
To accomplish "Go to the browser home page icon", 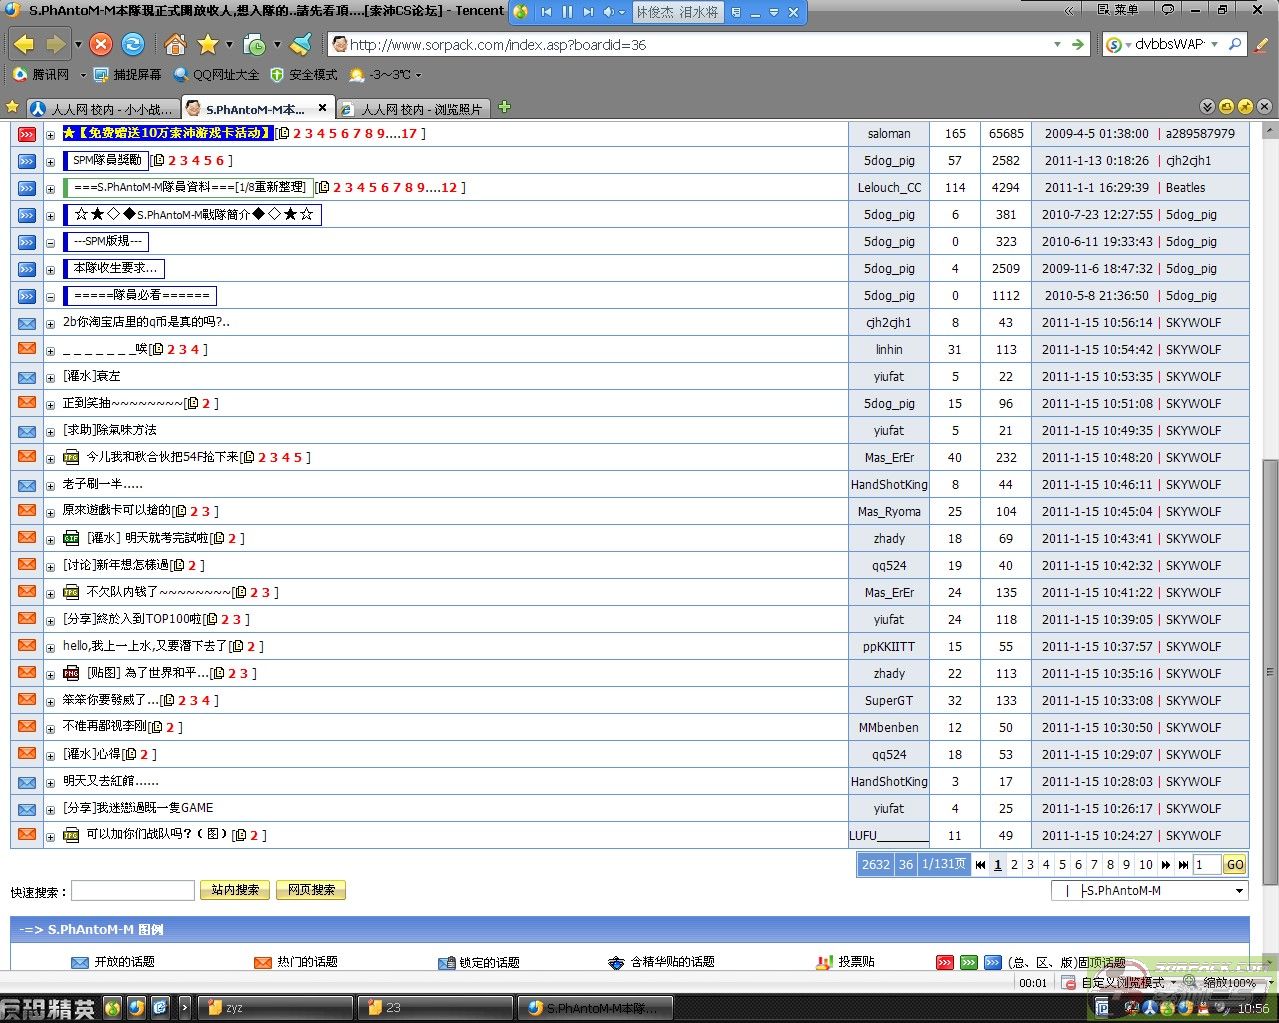I will [175, 44].
